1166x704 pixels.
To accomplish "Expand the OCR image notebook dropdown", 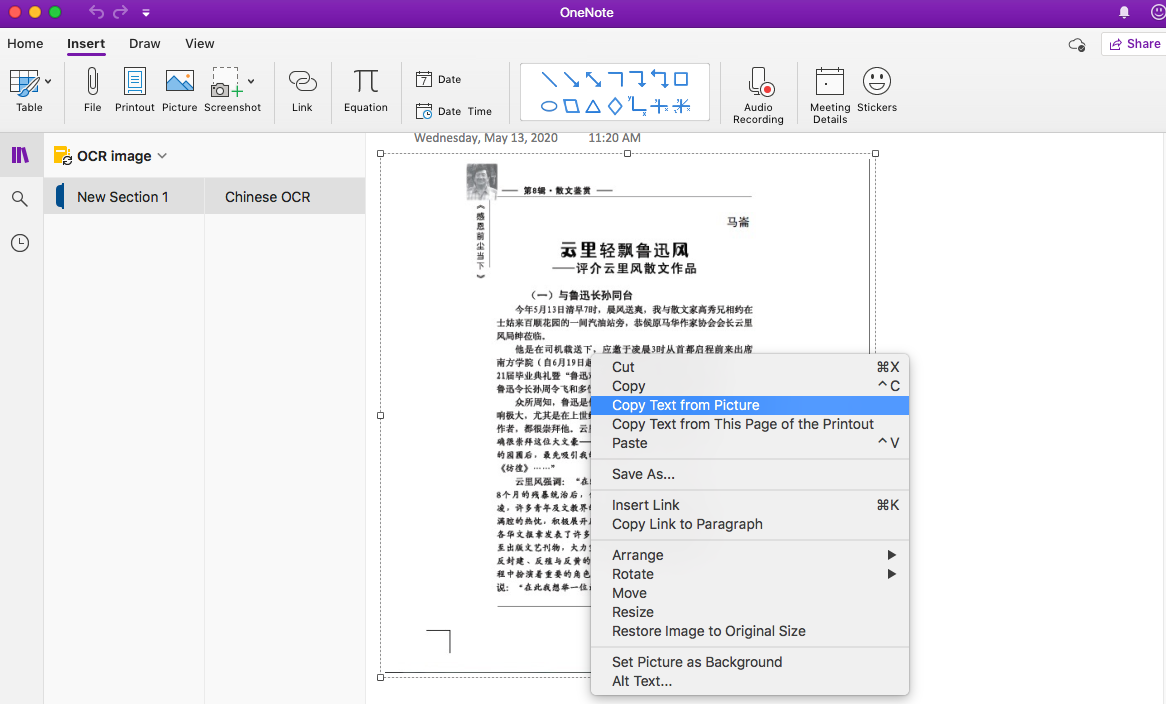I will point(162,156).
